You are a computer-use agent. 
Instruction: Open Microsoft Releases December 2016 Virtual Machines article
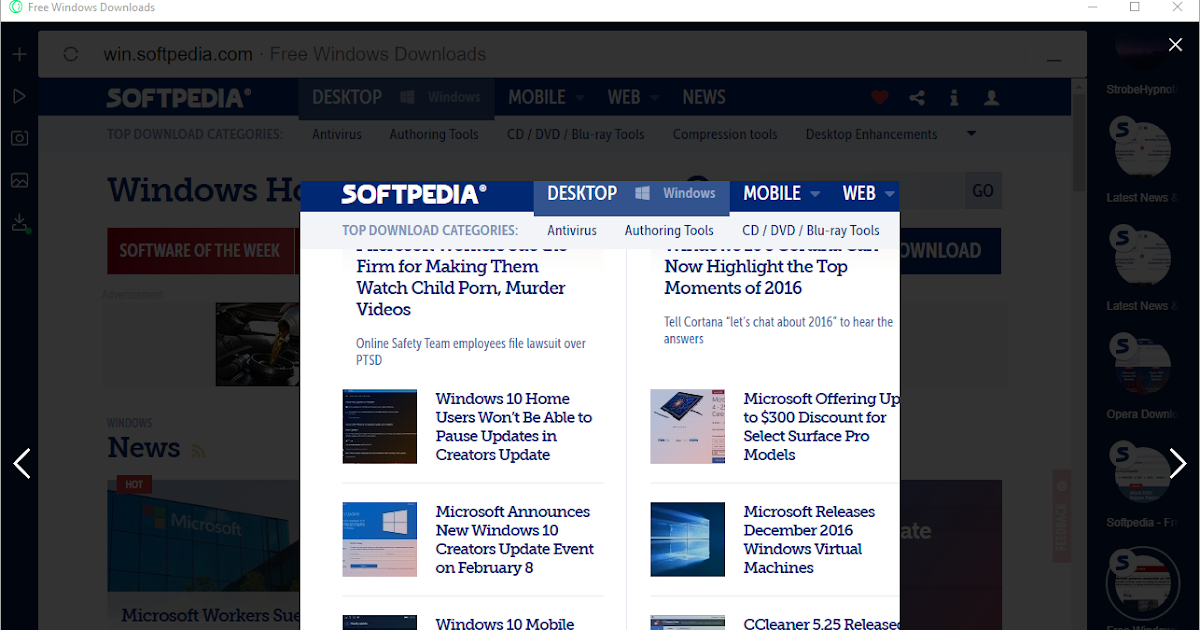pyautogui.click(x=809, y=539)
